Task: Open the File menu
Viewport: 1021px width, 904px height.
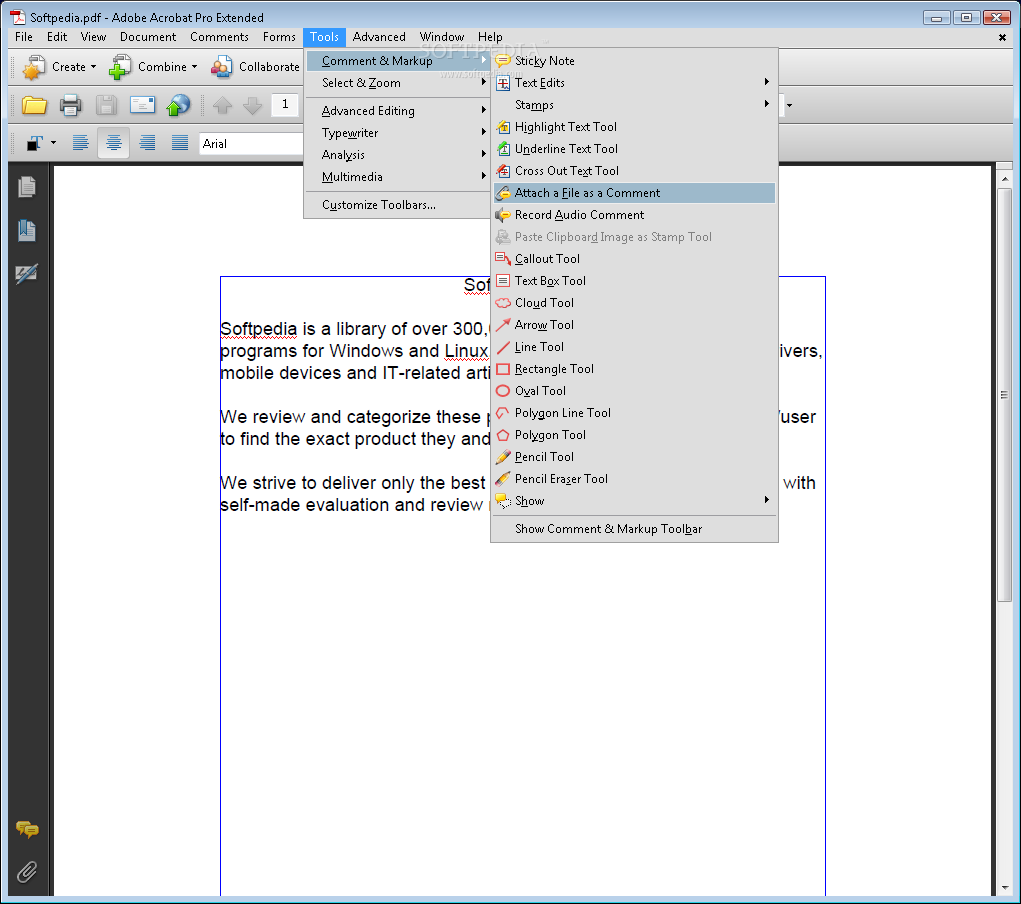Action: point(24,37)
